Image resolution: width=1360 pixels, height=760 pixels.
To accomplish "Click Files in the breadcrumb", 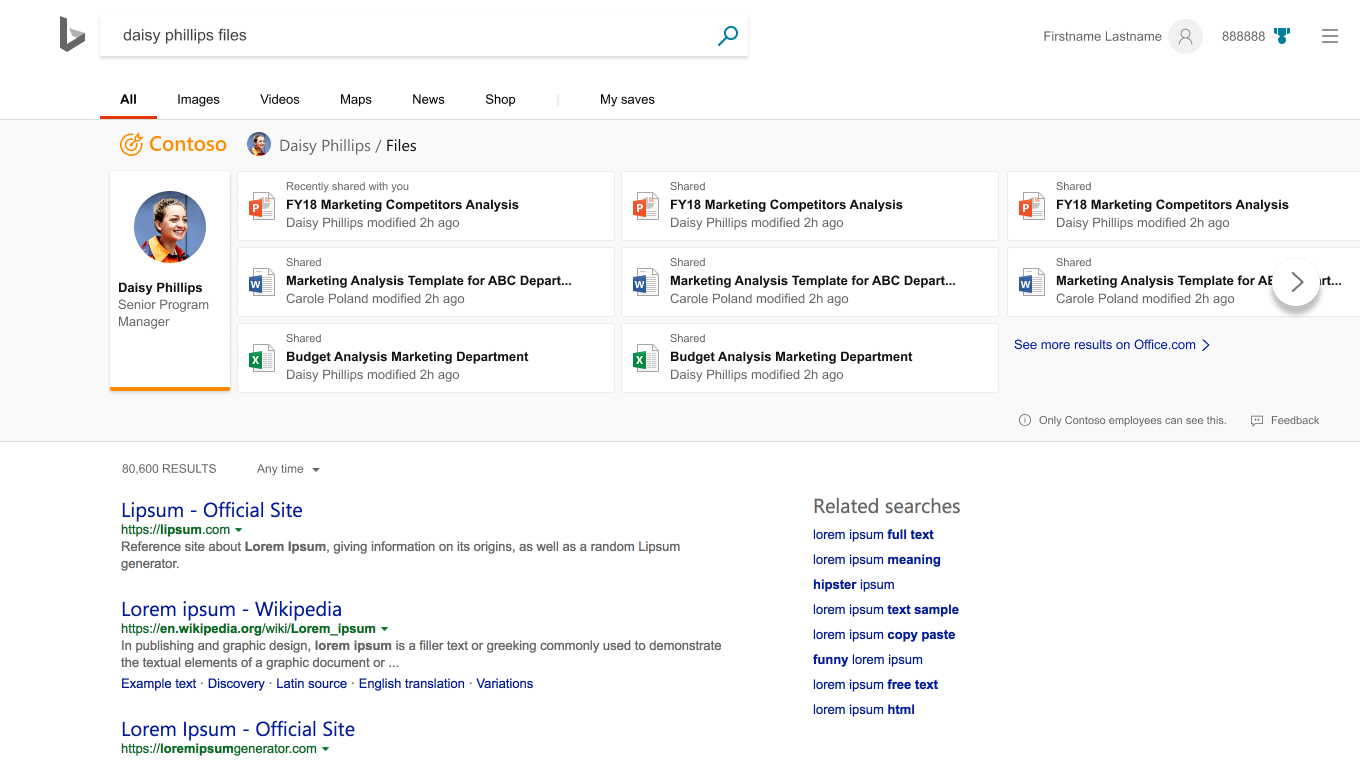I will point(401,146).
